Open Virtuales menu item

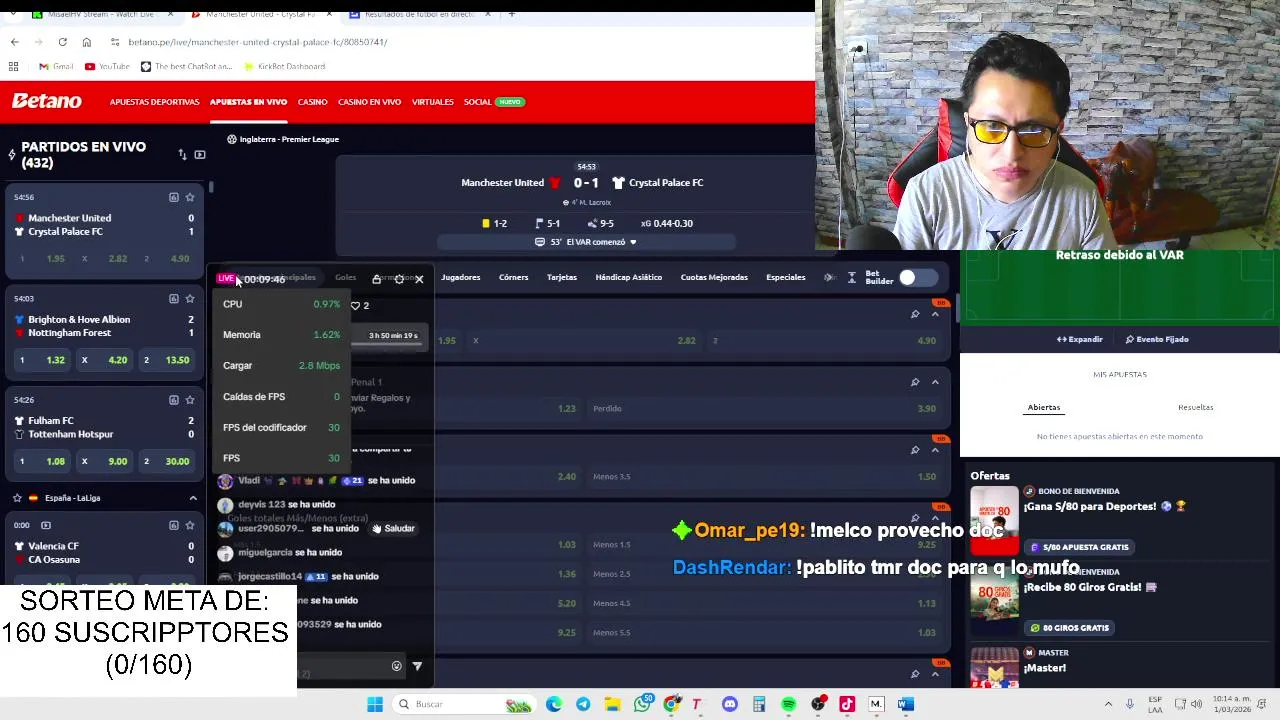click(x=433, y=102)
